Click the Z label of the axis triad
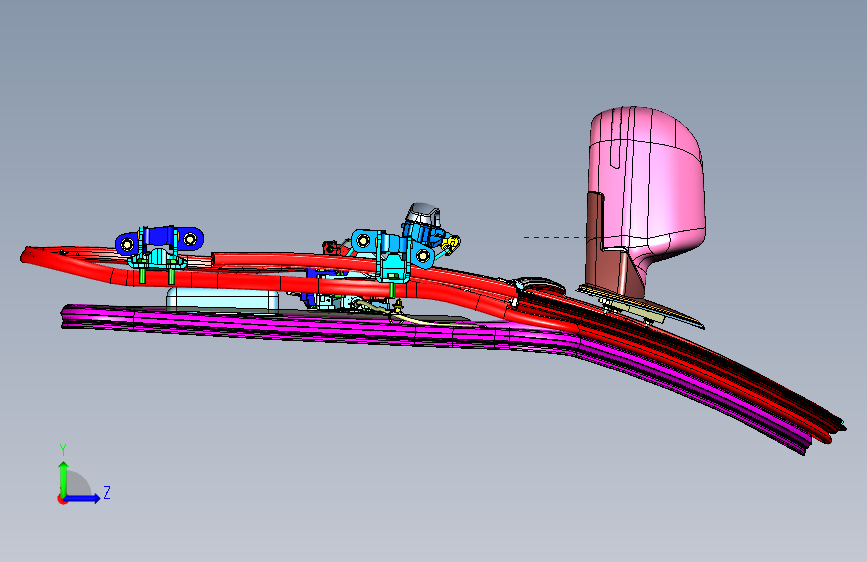867x562 pixels. coord(107,492)
